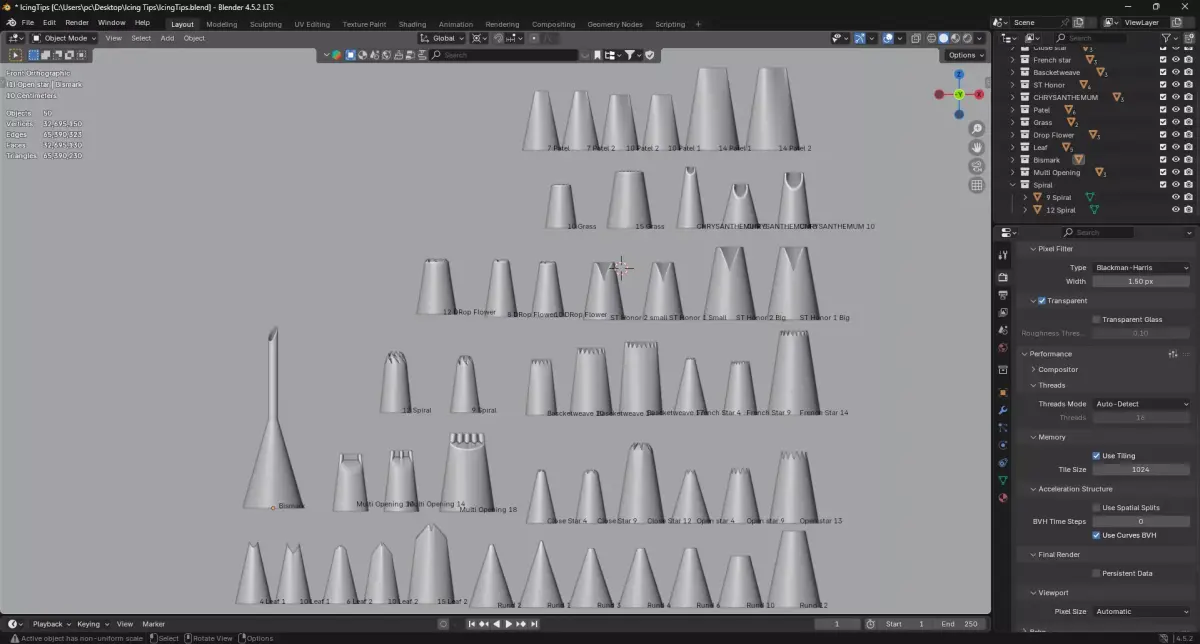Toggle the camera view icon
This screenshot has width=1200, height=644.
(977, 166)
